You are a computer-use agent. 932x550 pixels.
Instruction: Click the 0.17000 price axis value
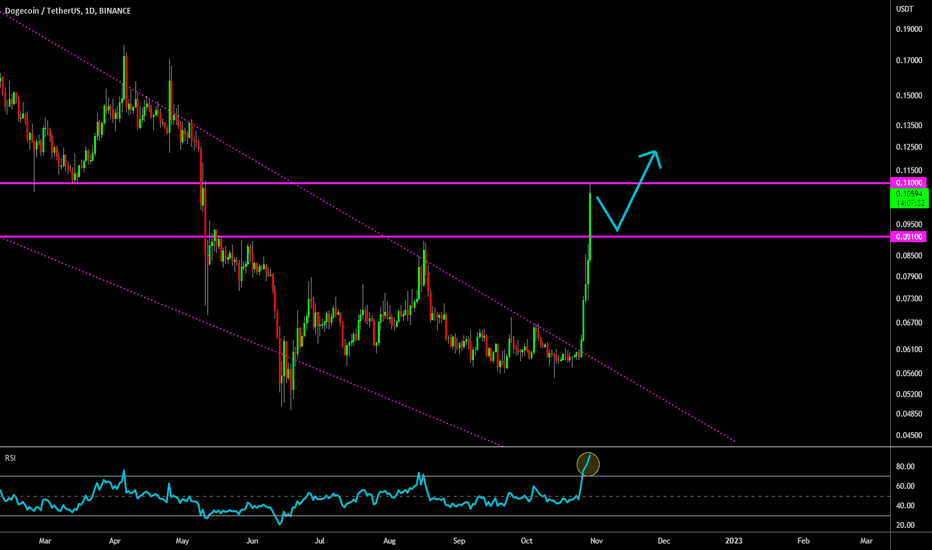tap(909, 60)
